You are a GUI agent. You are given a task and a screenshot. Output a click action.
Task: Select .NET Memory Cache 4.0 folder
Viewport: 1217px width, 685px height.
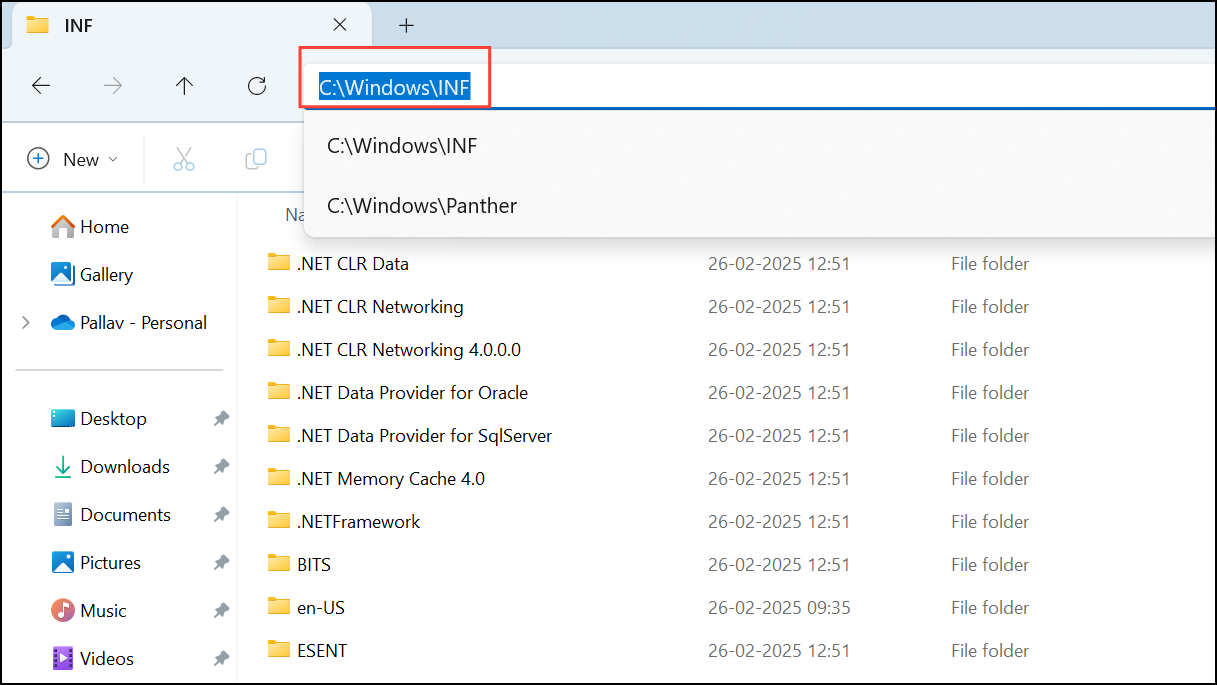tap(391, 479)
